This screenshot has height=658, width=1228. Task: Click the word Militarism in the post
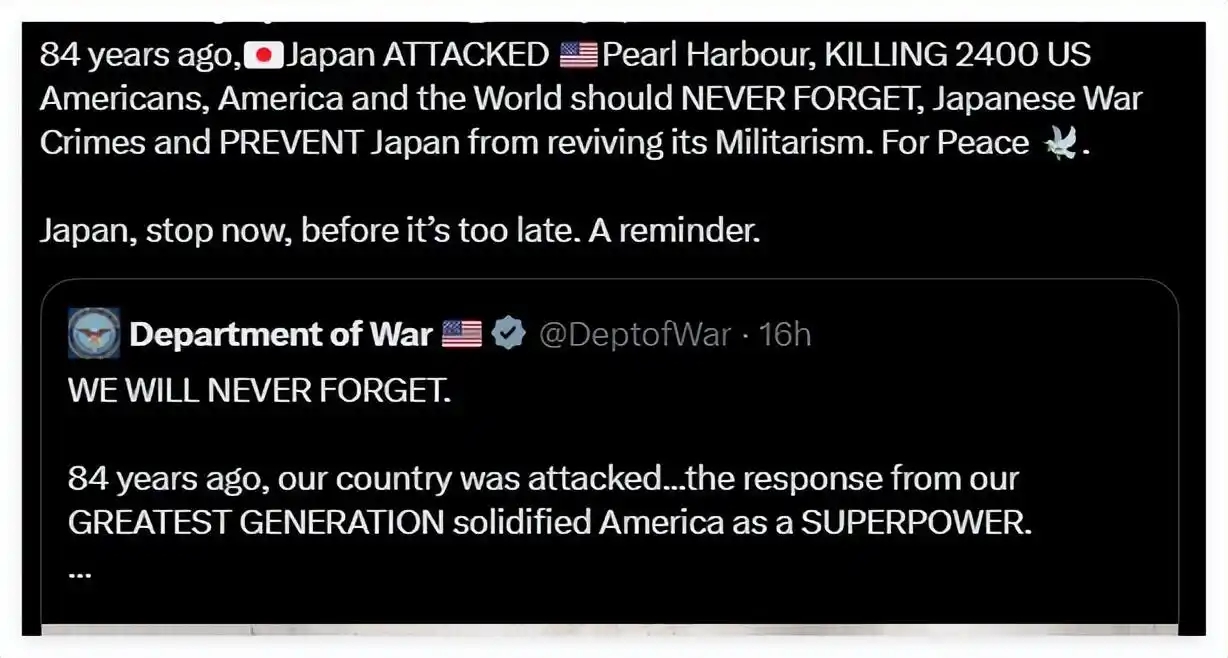coord(790,143)
